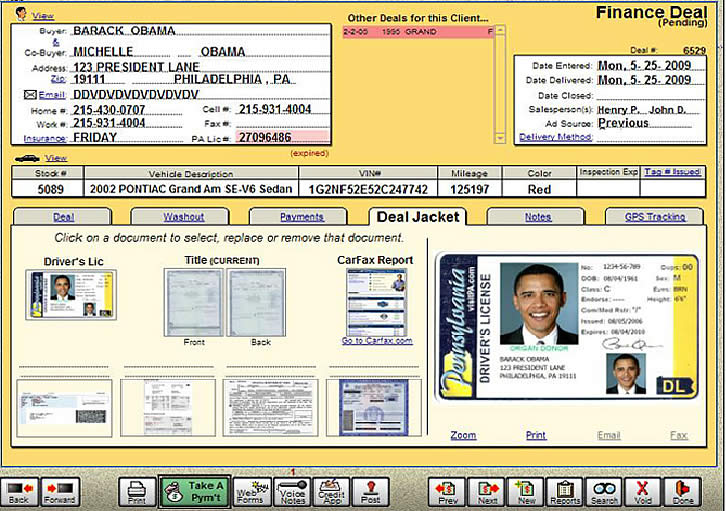Void this deal with X icon

coord(643,492)
